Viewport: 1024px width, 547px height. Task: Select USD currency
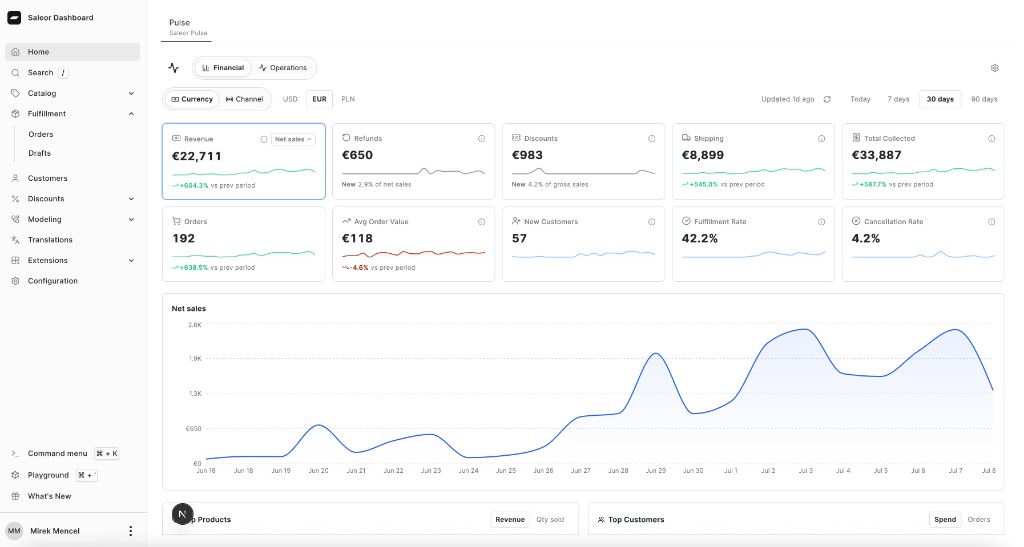(290, 99)
